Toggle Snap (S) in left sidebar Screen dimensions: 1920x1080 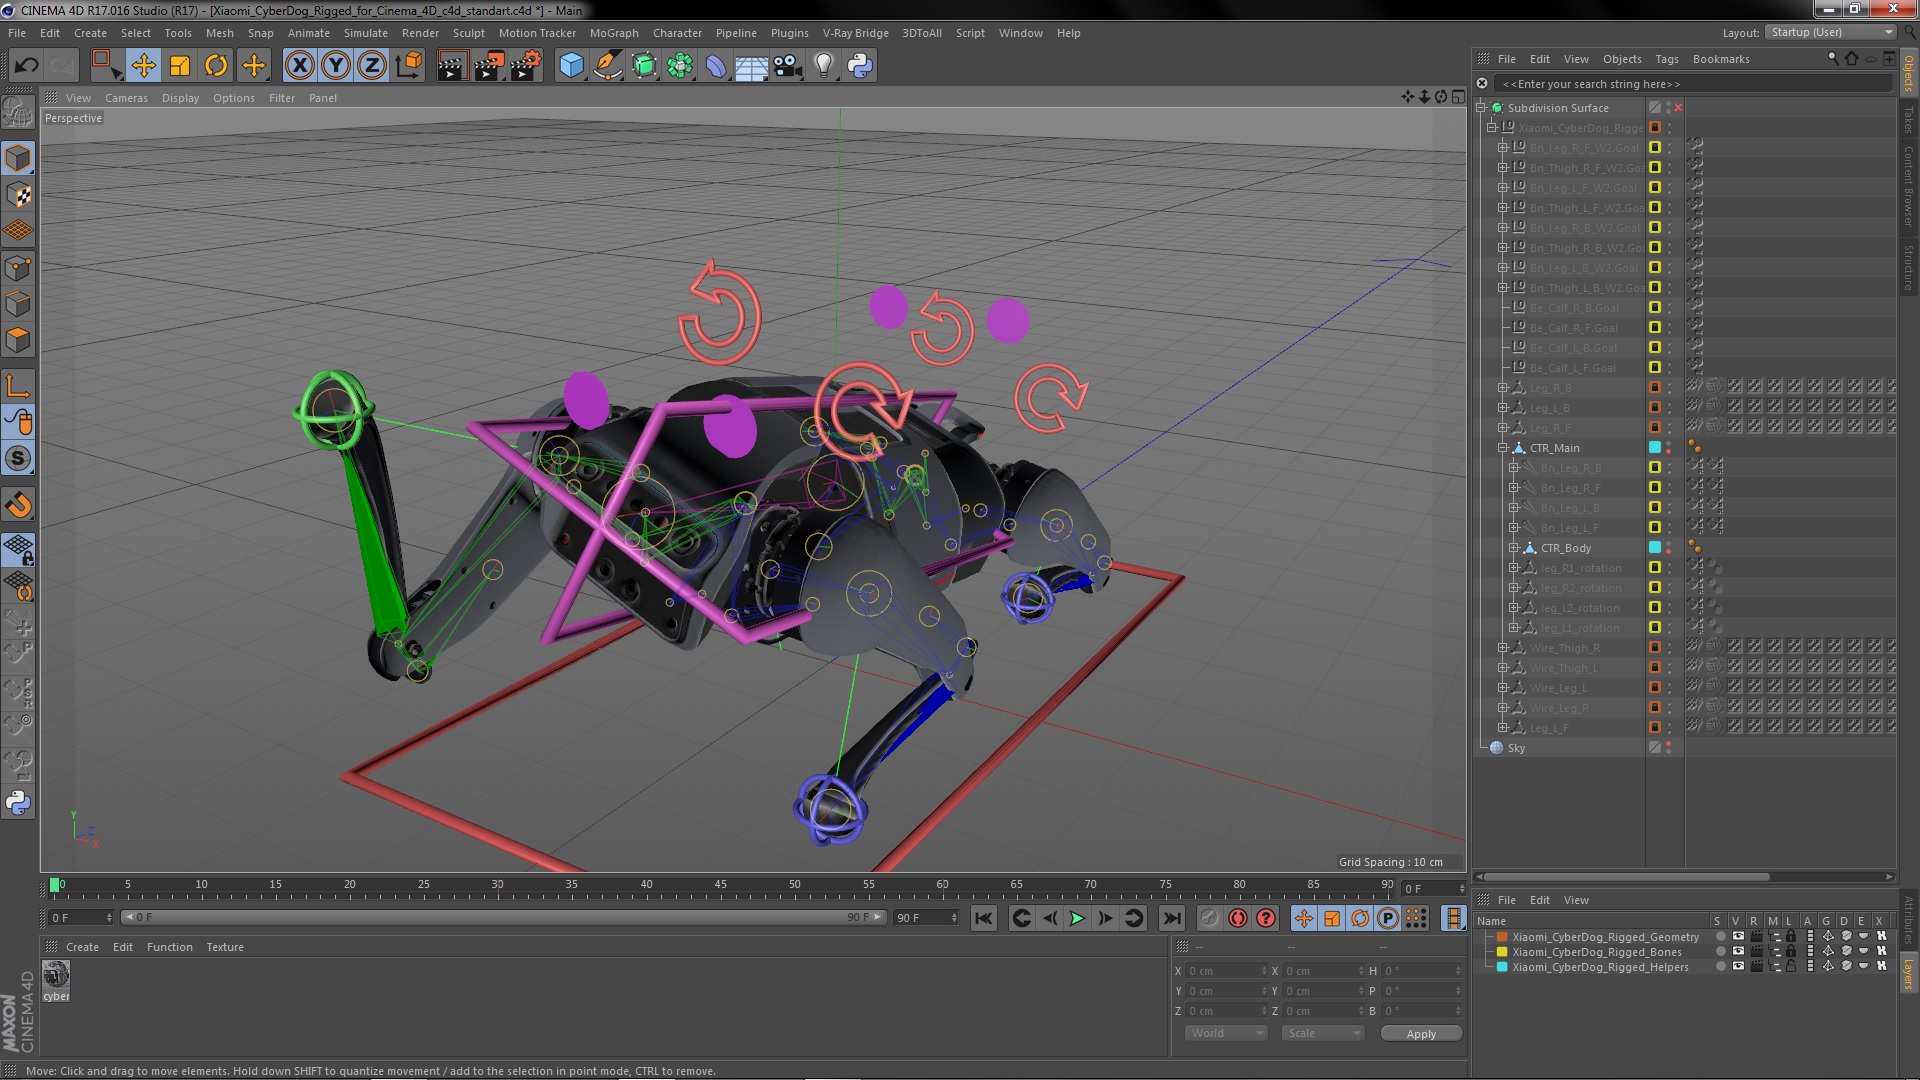(18, 458)
